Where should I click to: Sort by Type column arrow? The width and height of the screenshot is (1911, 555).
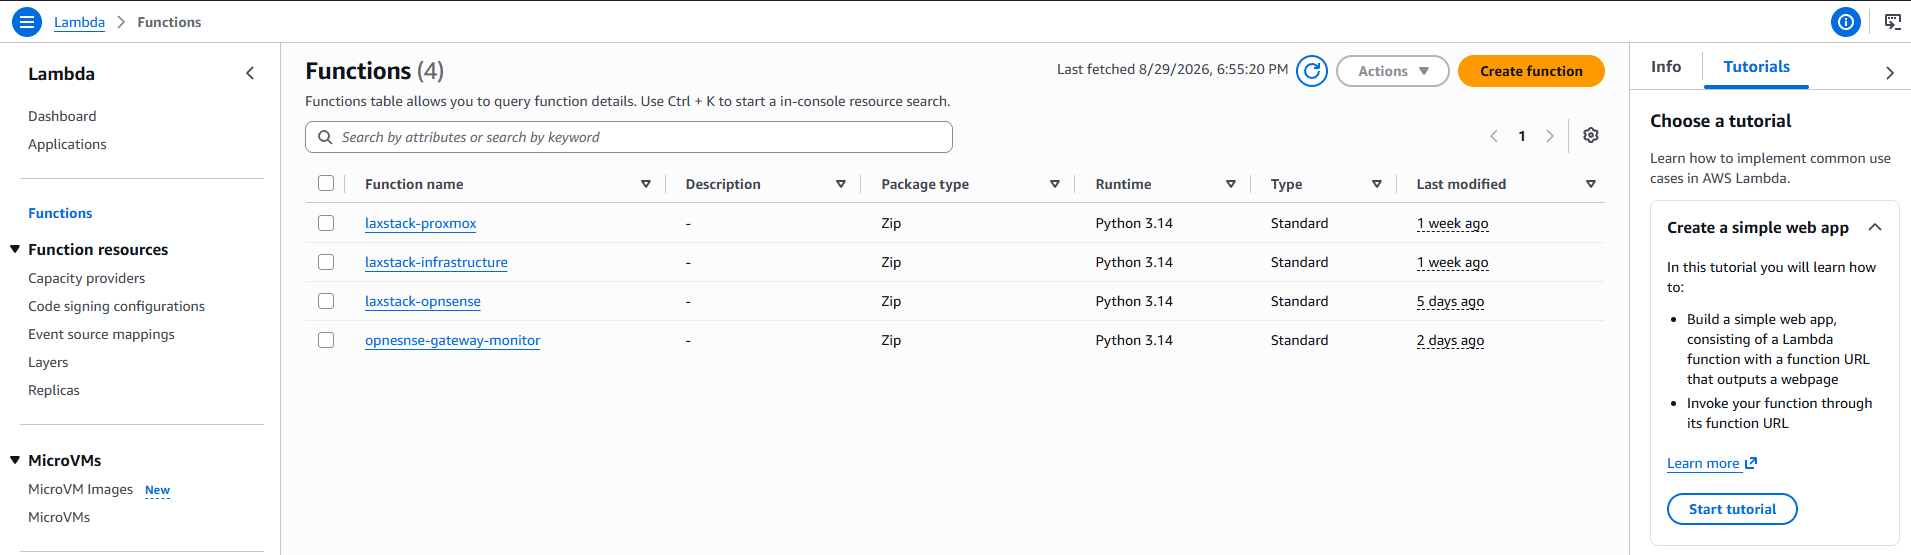[x=1377, y=184]
